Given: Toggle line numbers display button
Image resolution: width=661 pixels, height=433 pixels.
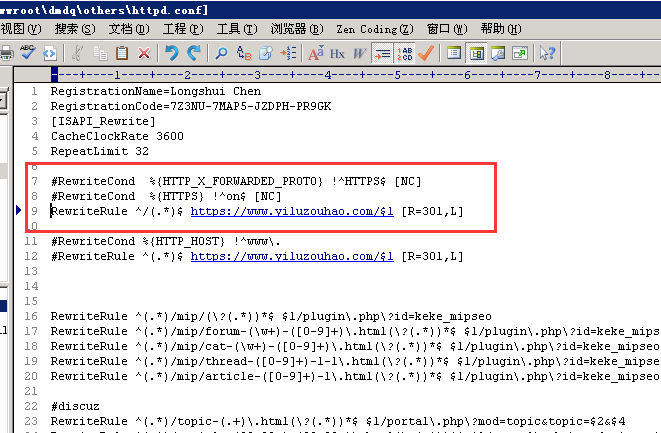Looking at the screenshot, I should [405, 53].
